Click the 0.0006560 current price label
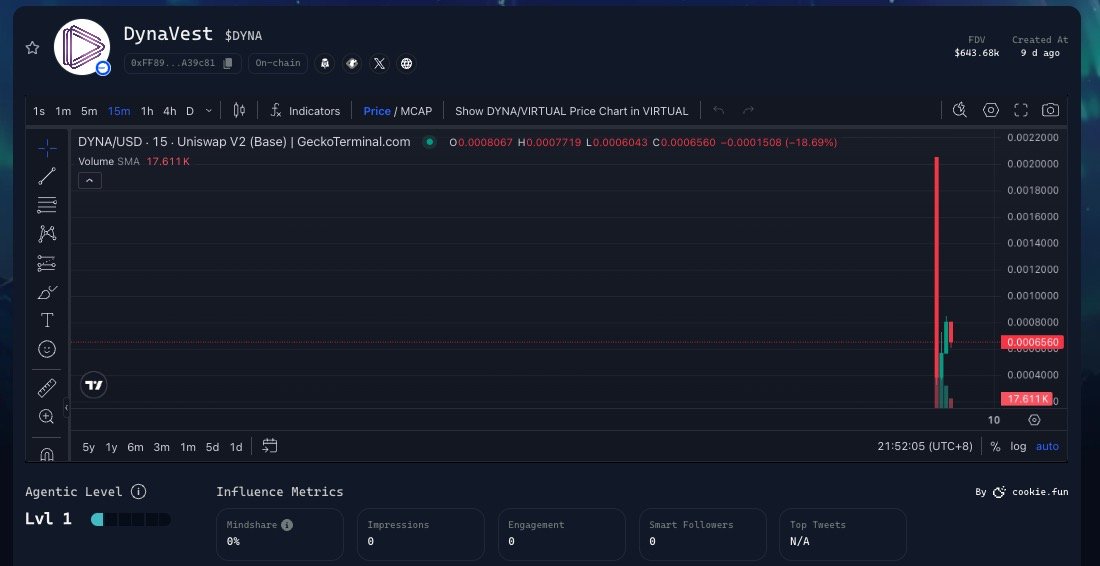The image size is (1100, 566). point(1032,342)
